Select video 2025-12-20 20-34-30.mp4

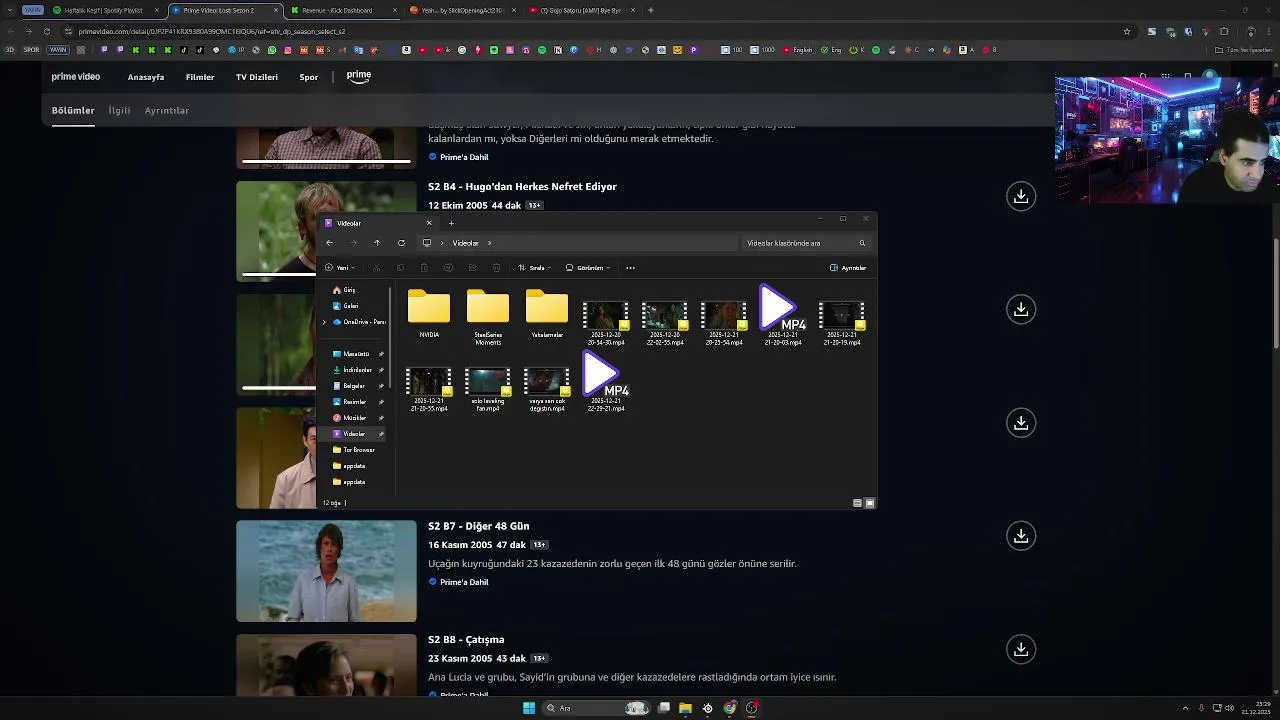point(606,322)
